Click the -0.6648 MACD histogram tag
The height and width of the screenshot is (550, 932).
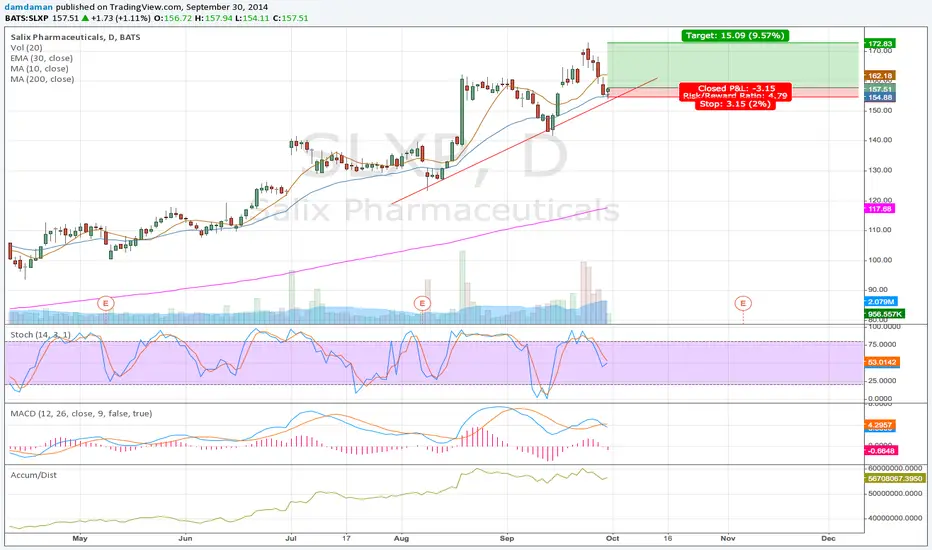[x=882, y=451]
